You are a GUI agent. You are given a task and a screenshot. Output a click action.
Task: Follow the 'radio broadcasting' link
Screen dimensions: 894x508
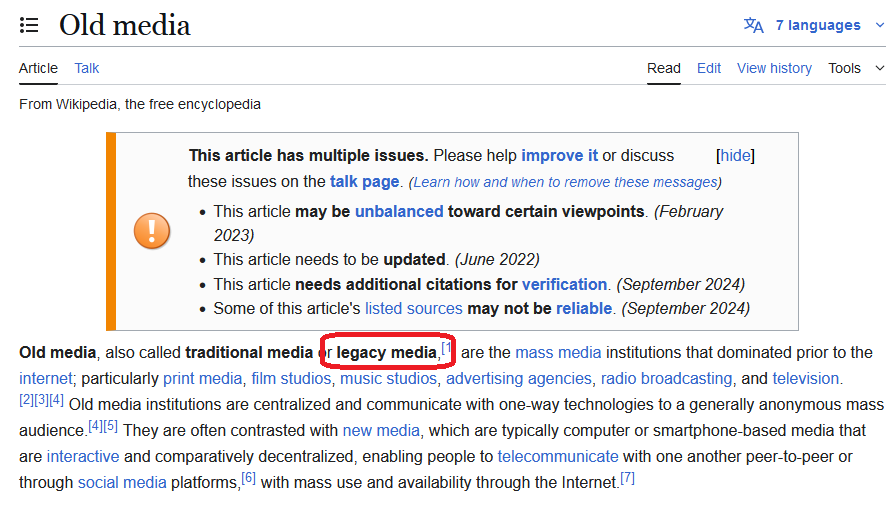point(667,379)
